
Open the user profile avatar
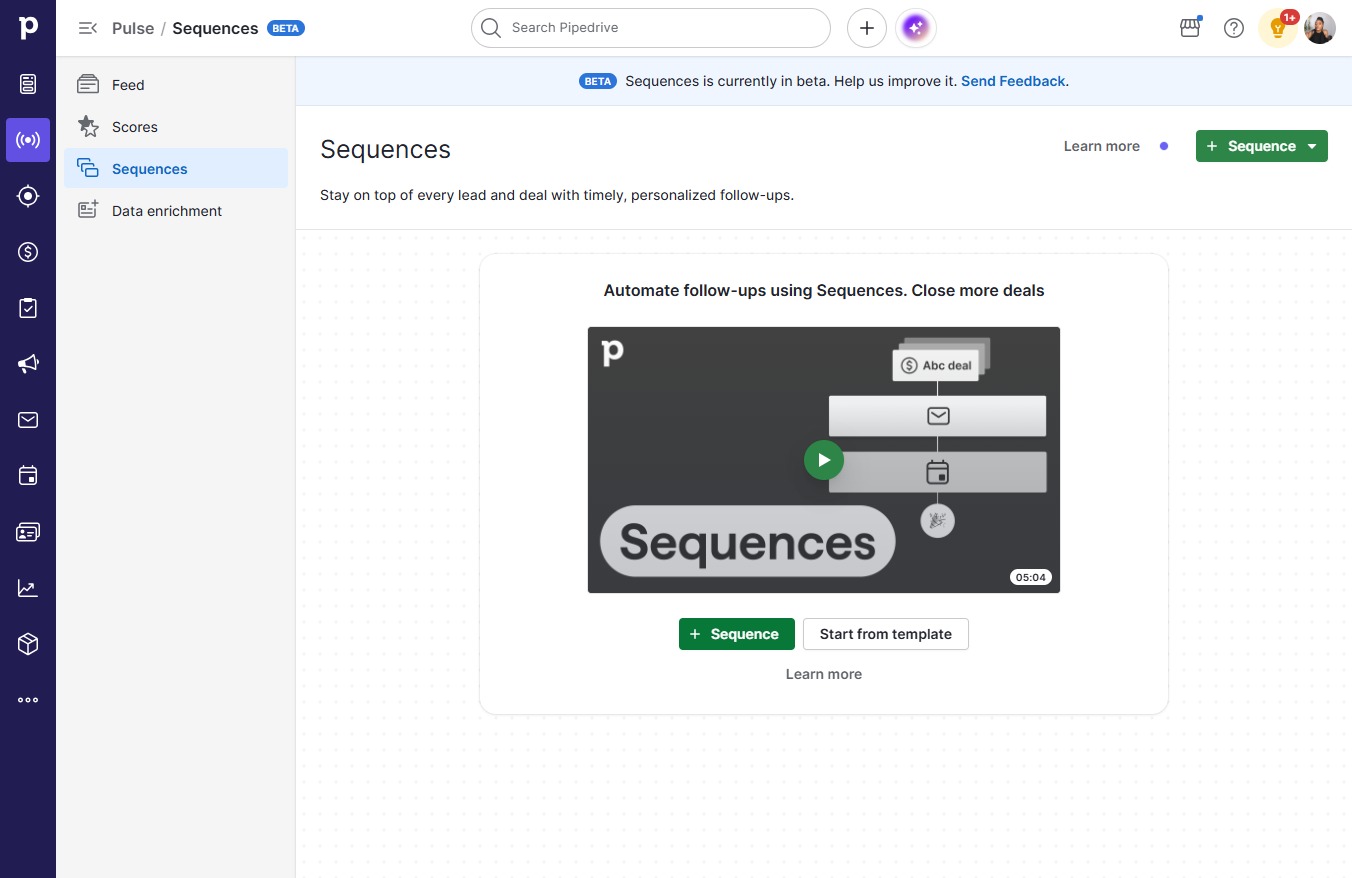[x=1320, y=28]
